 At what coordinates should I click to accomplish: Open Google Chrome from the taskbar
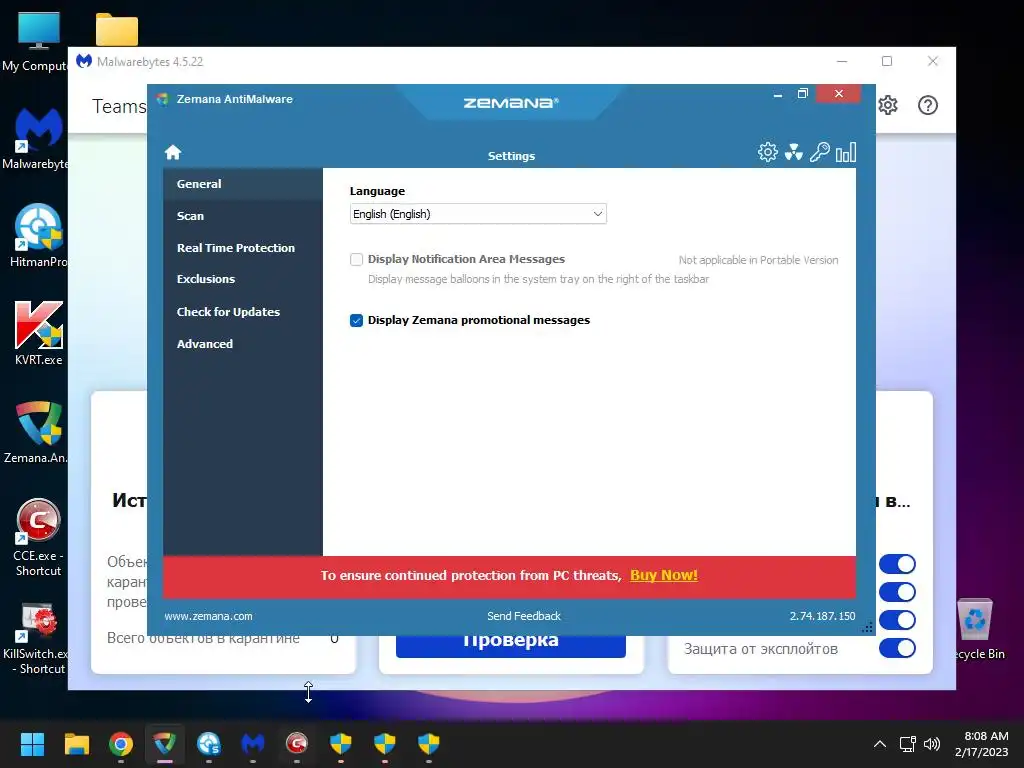click(121, 744)
